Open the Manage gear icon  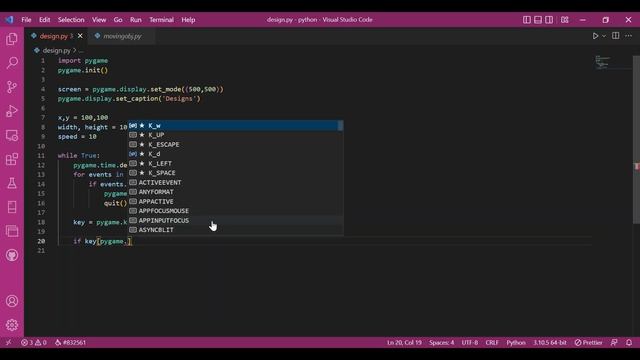pyautogui.click(x=12, y=325)
